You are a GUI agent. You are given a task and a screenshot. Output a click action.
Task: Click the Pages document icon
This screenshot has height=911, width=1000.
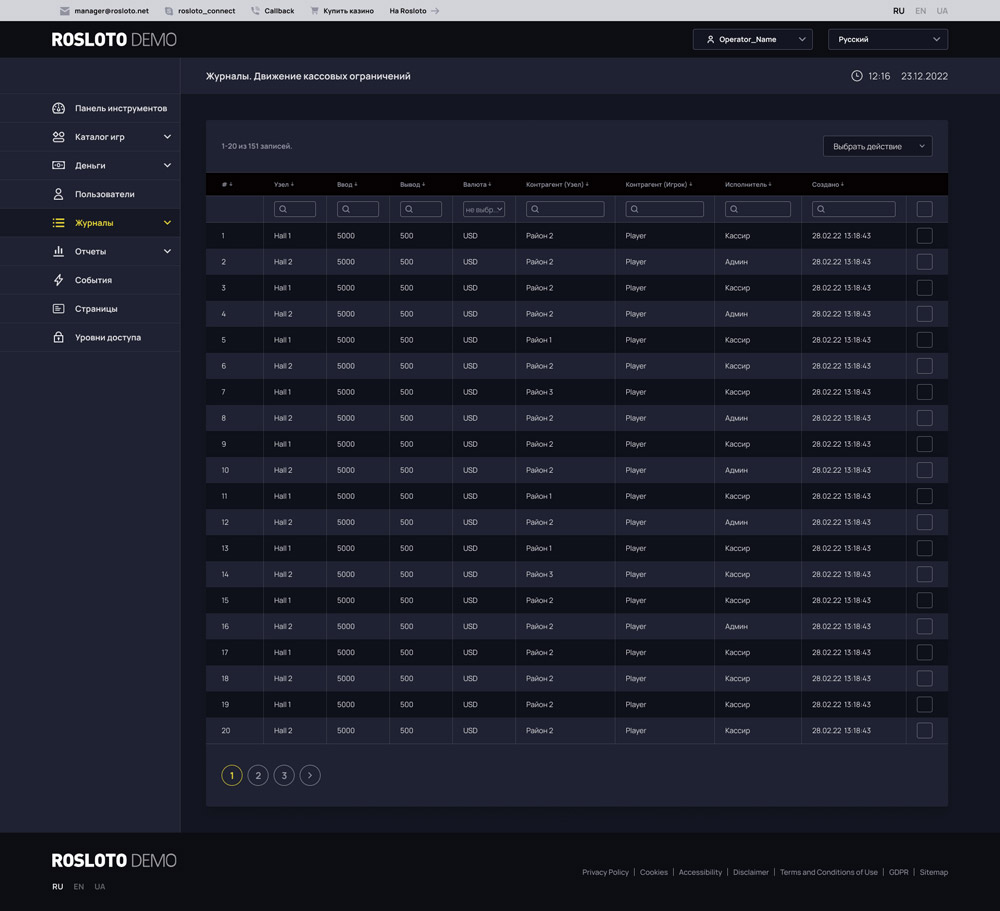(x=58, y=309)
